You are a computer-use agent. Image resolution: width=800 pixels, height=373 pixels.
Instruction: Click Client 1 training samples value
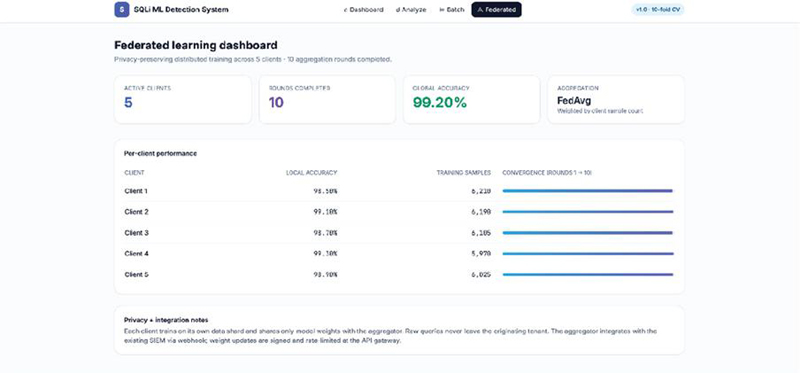(481, 191)
